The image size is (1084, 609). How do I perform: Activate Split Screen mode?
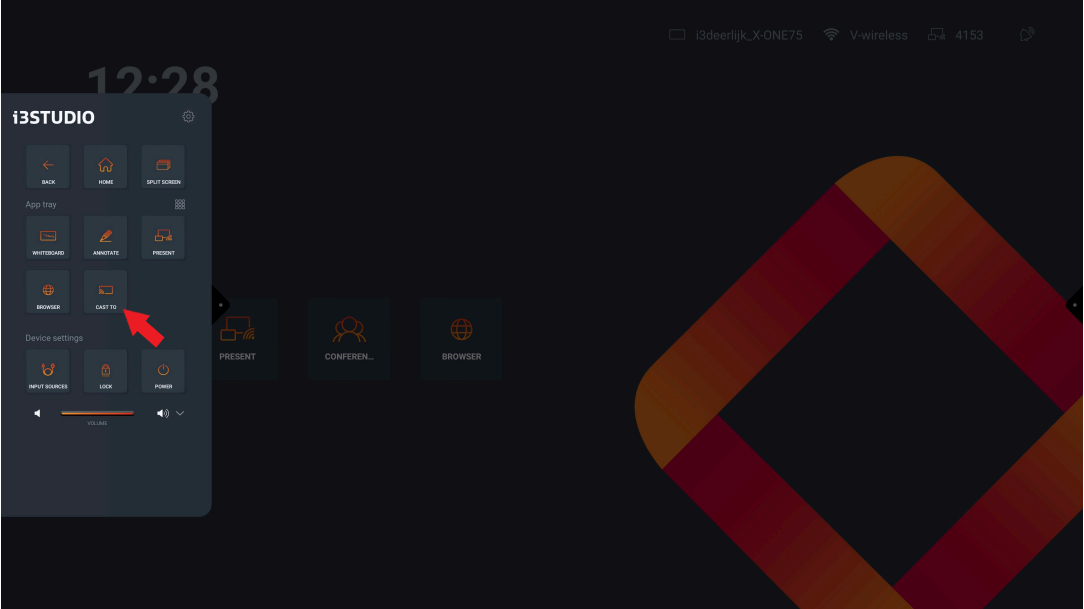[163, 167]
